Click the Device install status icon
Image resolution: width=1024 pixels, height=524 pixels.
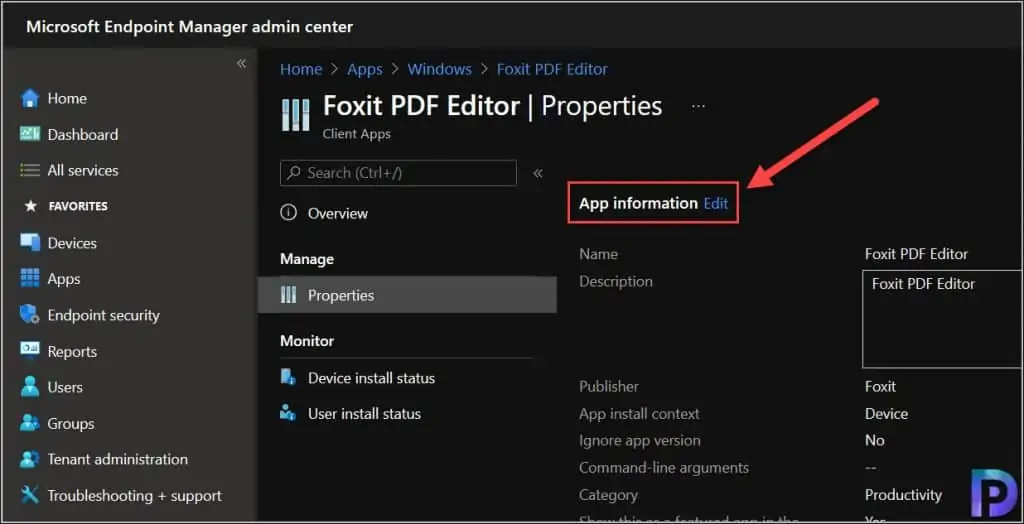pos(288,377)
